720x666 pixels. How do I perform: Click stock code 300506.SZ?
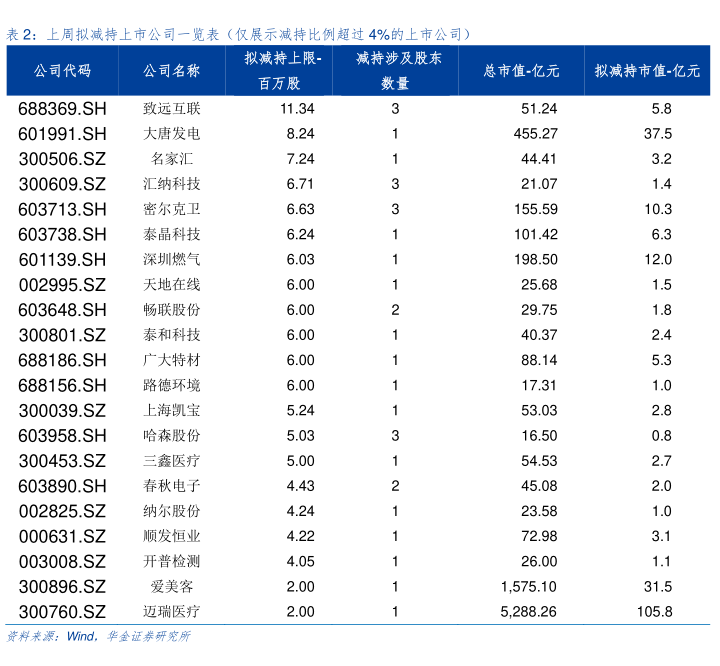click(x=62, y=159)
